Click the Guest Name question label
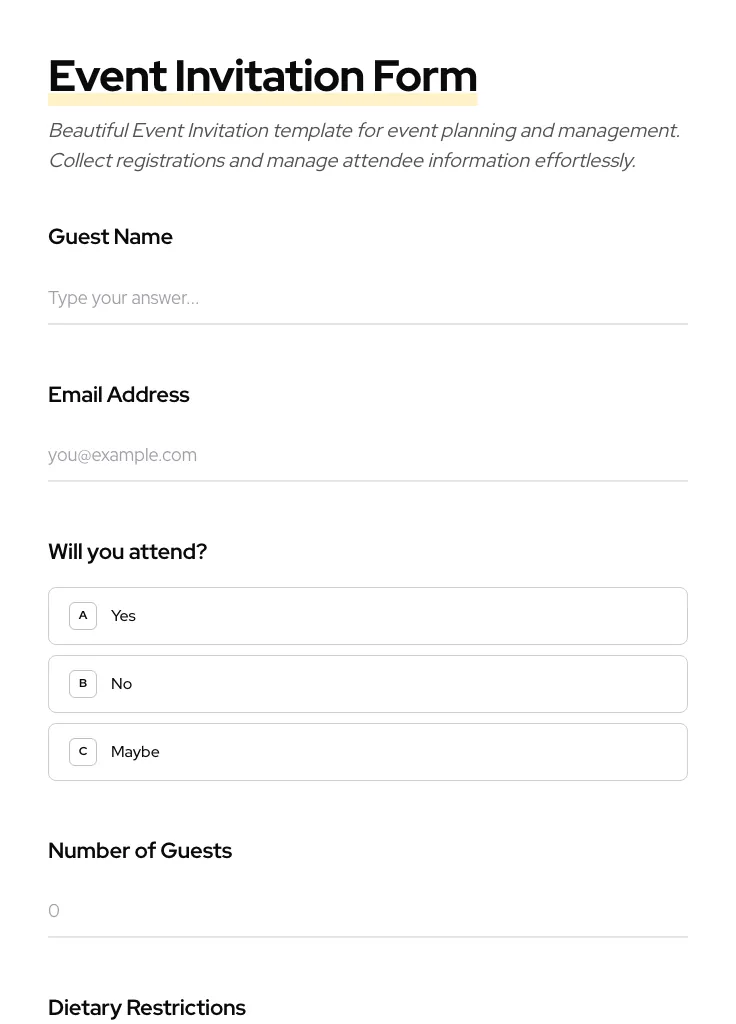Image resolution: width=736 pixels, height=1024 pixels. [110, 237]
